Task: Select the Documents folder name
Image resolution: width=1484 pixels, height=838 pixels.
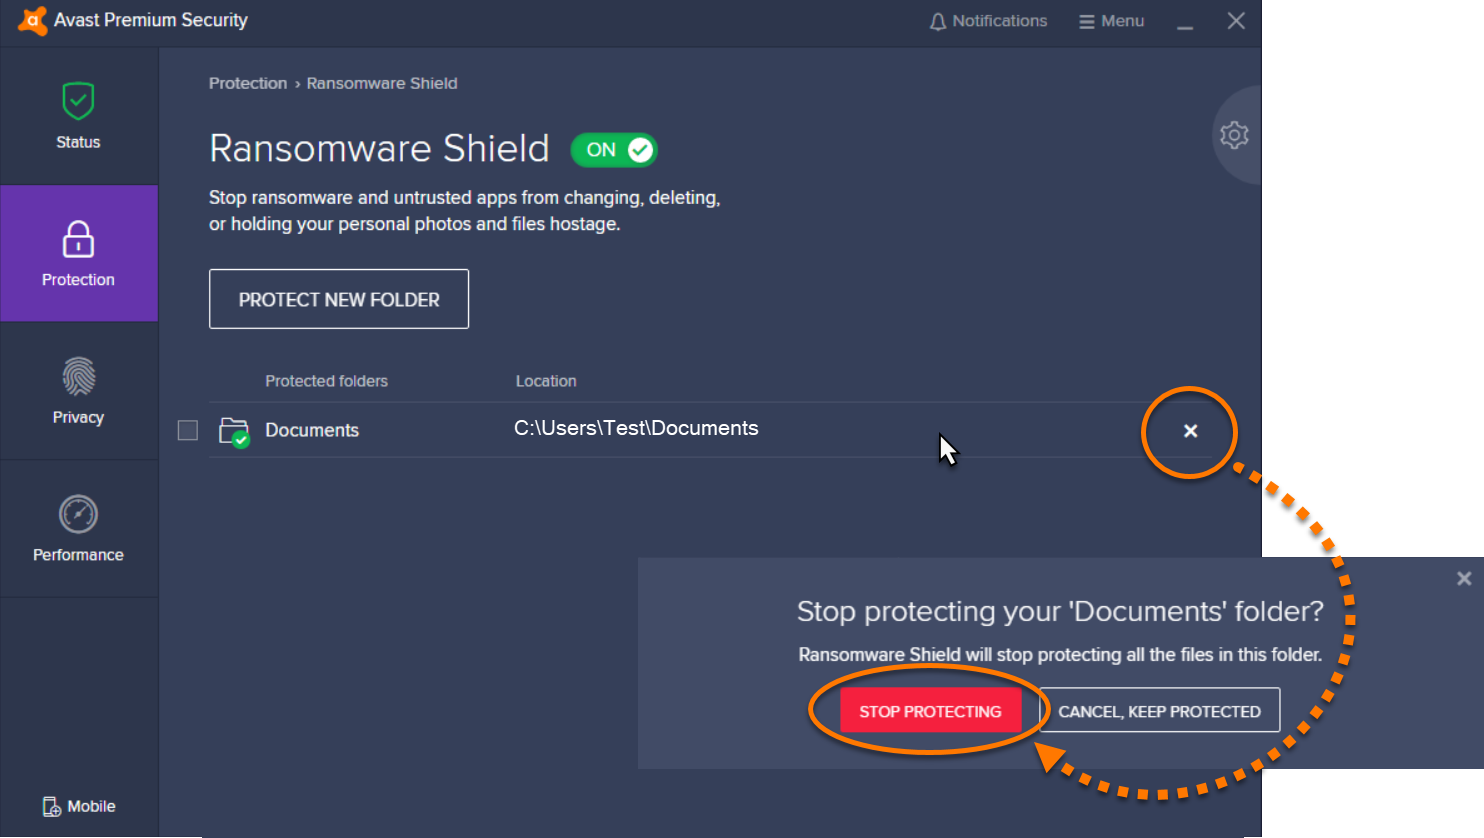Action: click(312, 430)
